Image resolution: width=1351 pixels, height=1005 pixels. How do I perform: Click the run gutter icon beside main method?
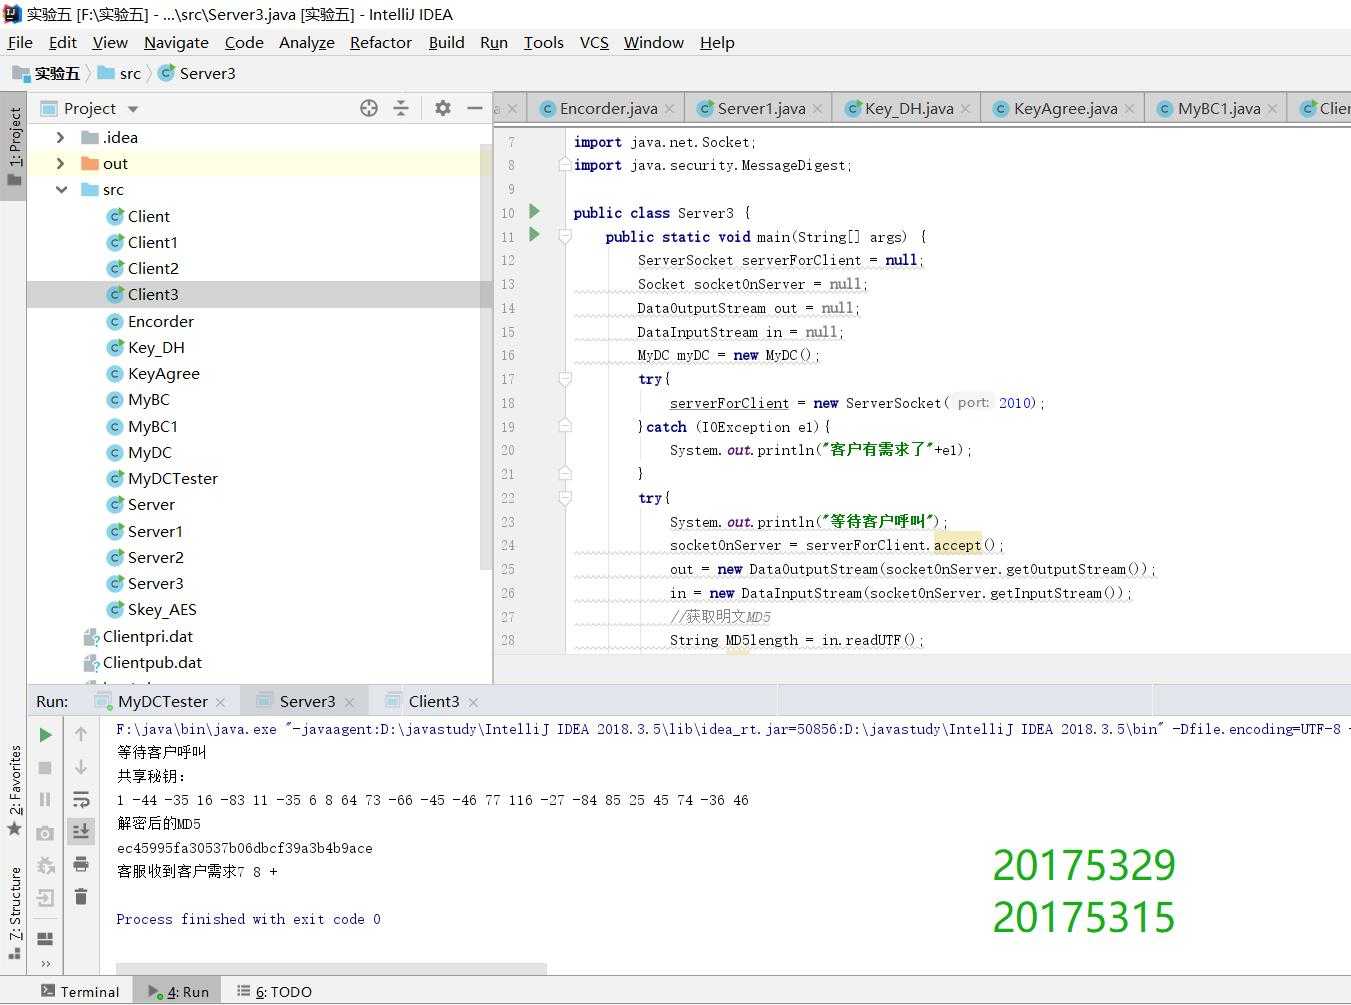534,235
